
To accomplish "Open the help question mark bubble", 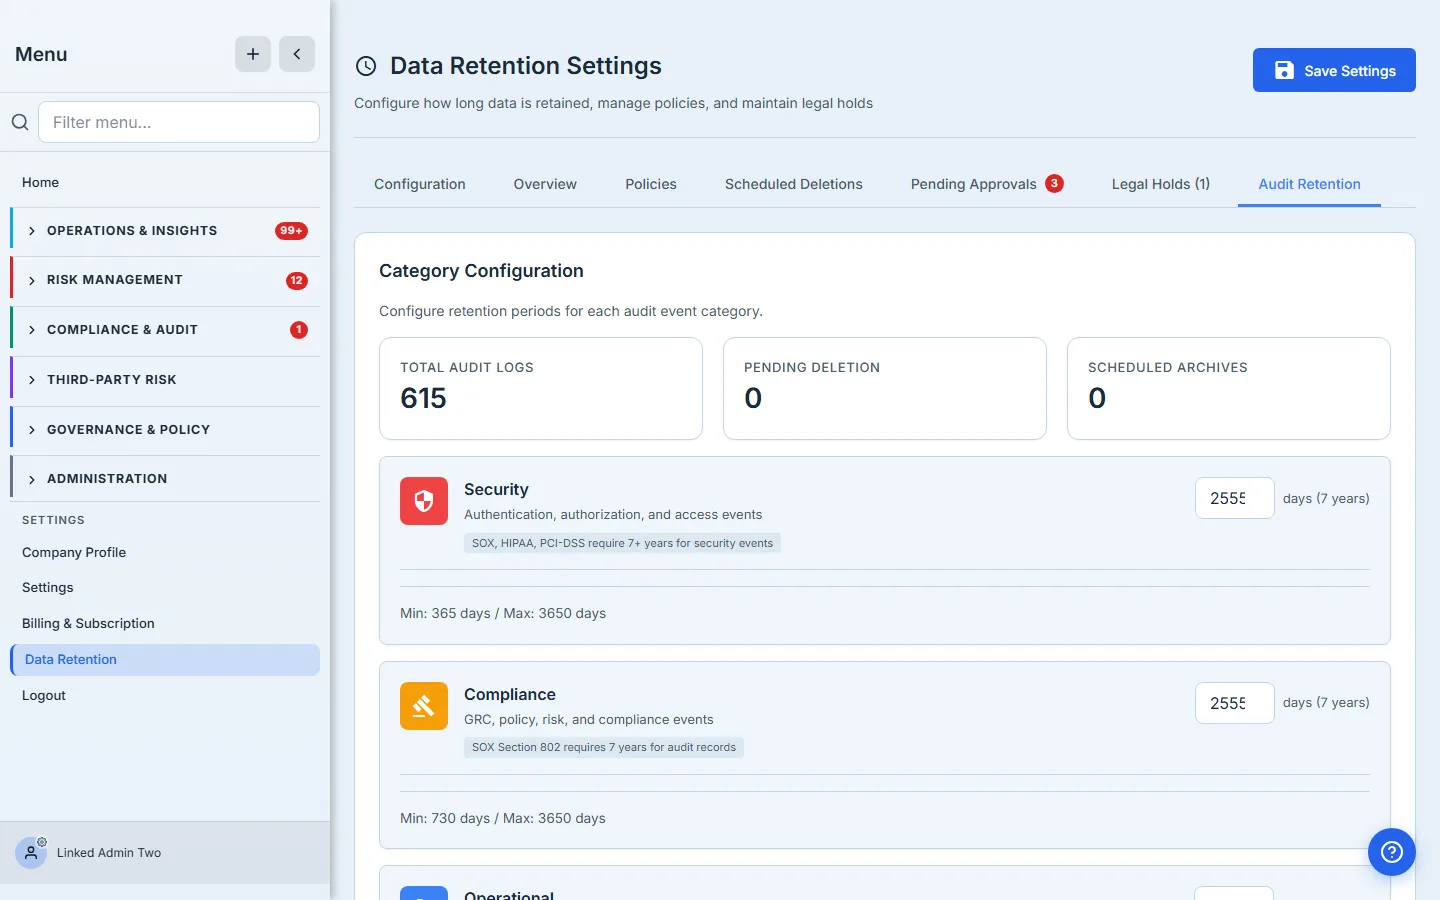I will [x=1392, y=852].
